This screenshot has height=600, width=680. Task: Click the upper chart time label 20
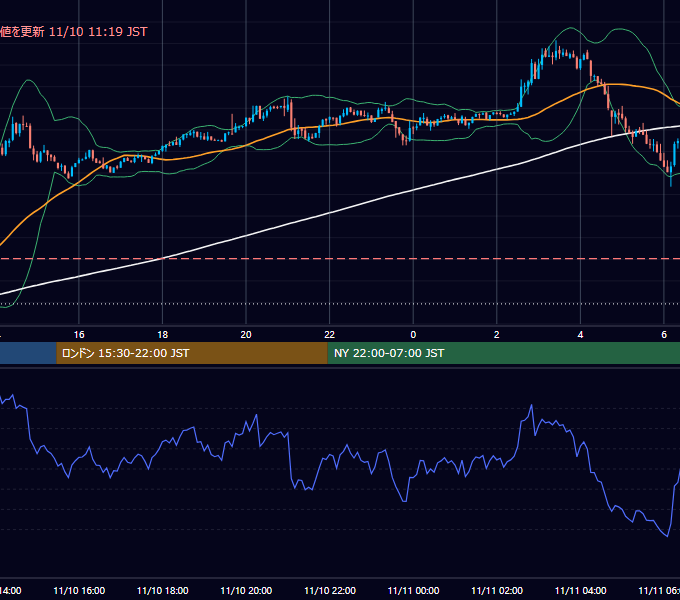pyautogui.click(x=246, y=335)
